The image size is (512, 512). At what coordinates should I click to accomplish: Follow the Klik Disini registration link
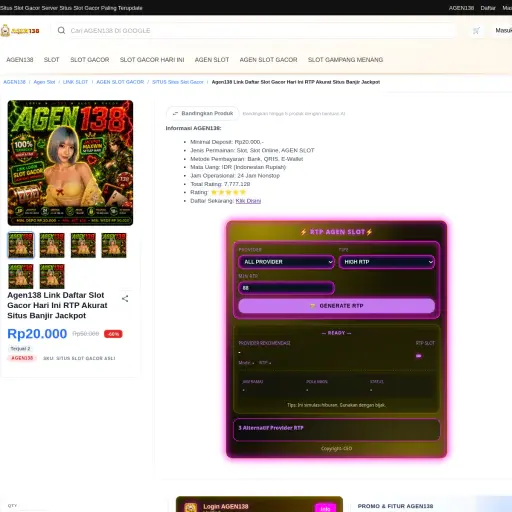248,201
